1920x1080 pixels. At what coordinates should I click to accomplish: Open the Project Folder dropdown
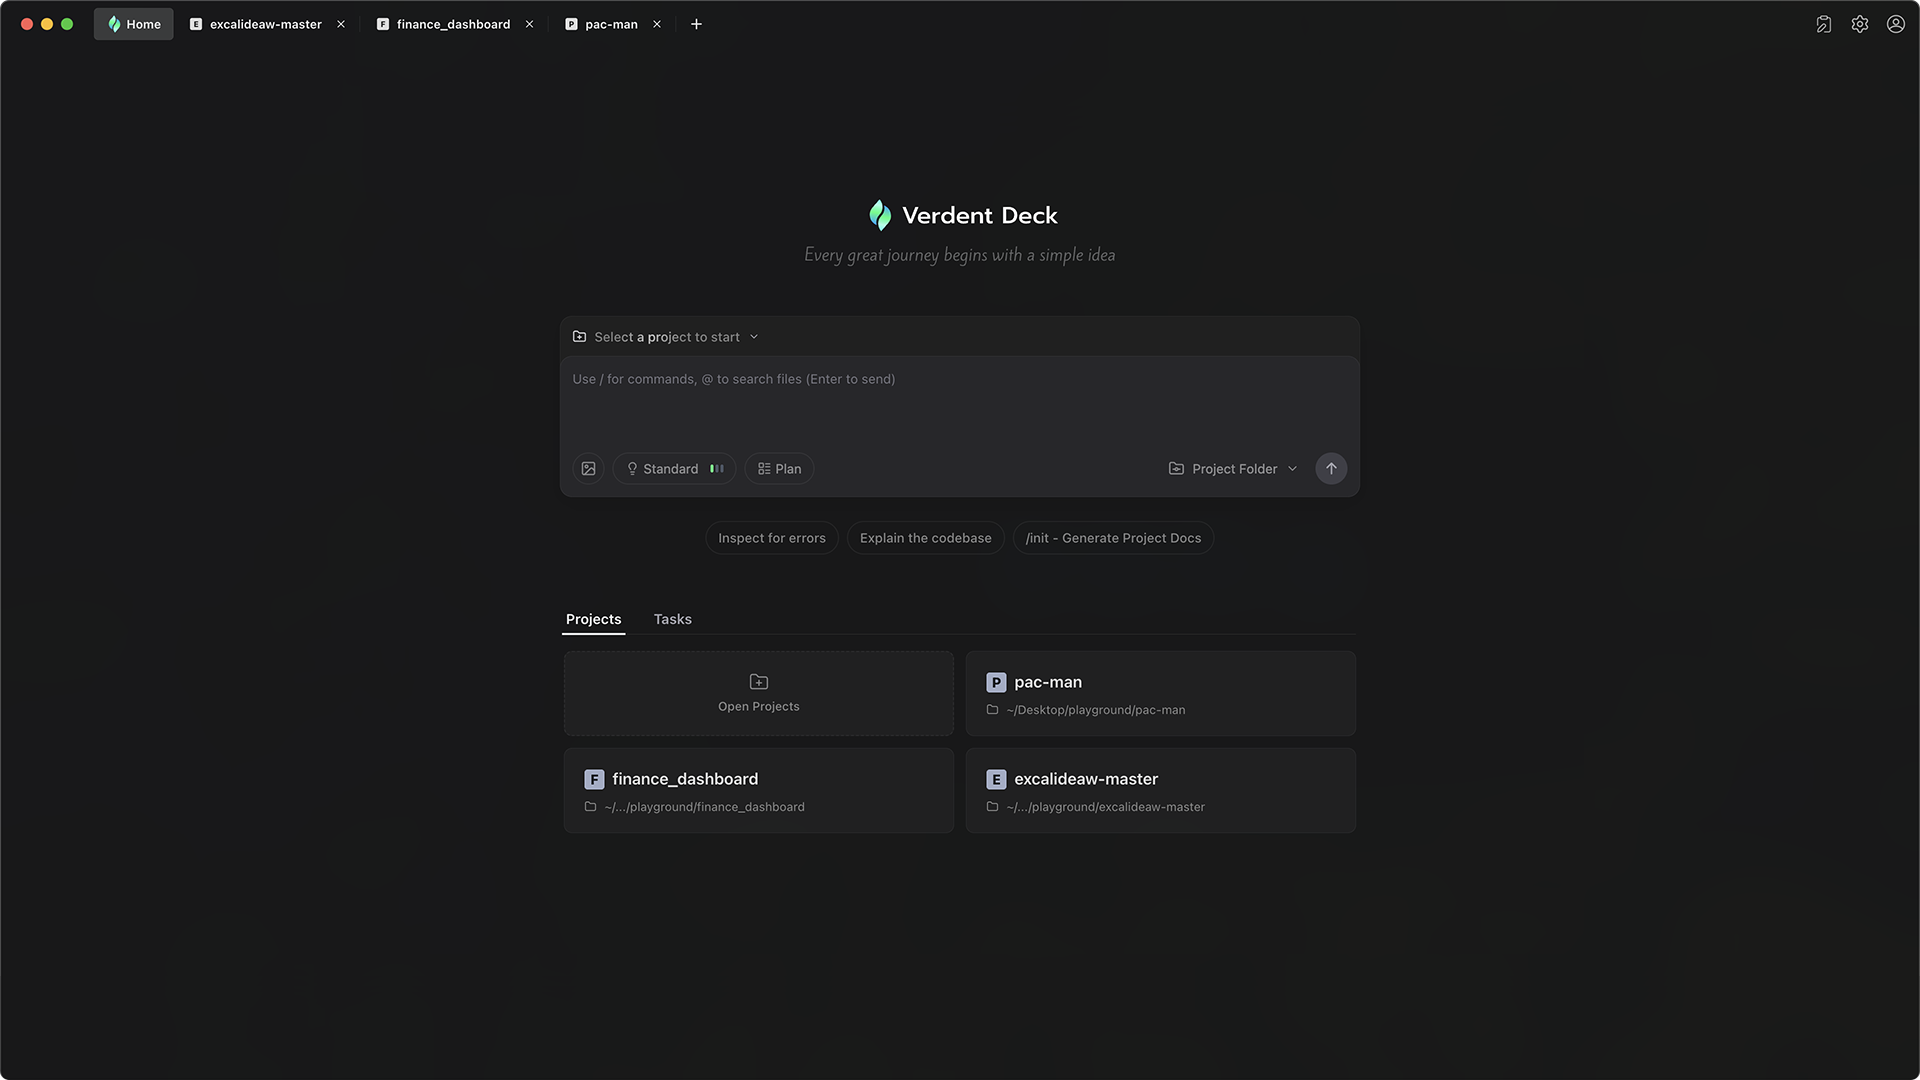pyautogui.click(x=1232, y=469)
